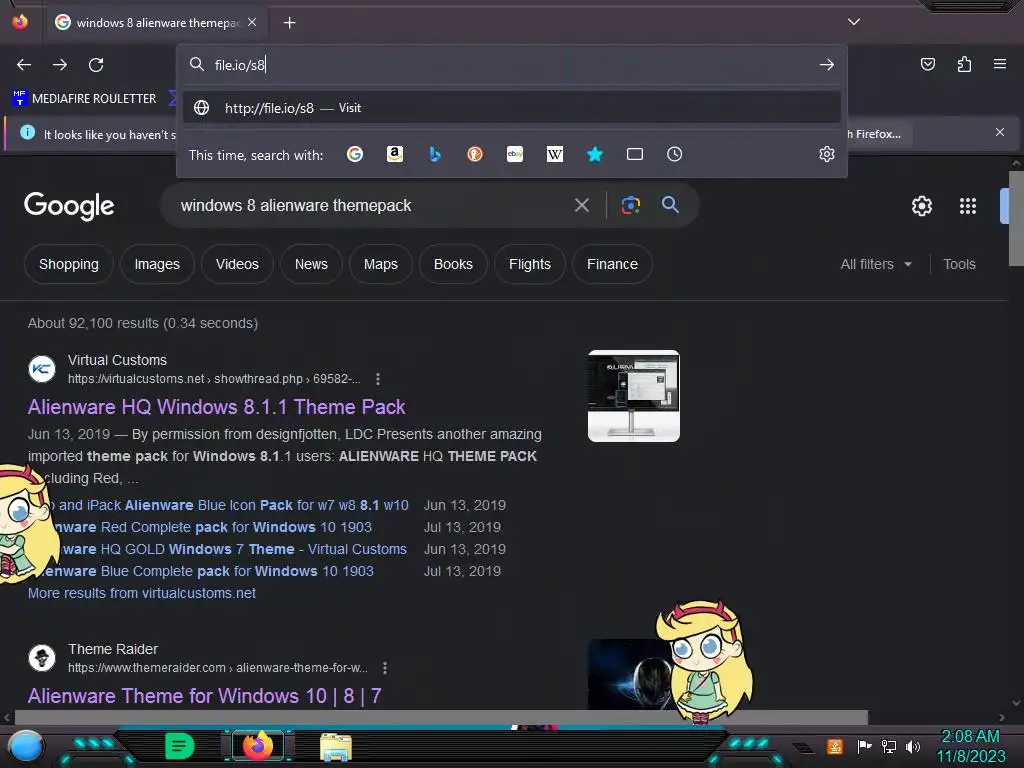The width and height of the screenshot is (1024, 768).
Task: Close the windows 8 alienware themepack tab
Action: pos(252,22)
